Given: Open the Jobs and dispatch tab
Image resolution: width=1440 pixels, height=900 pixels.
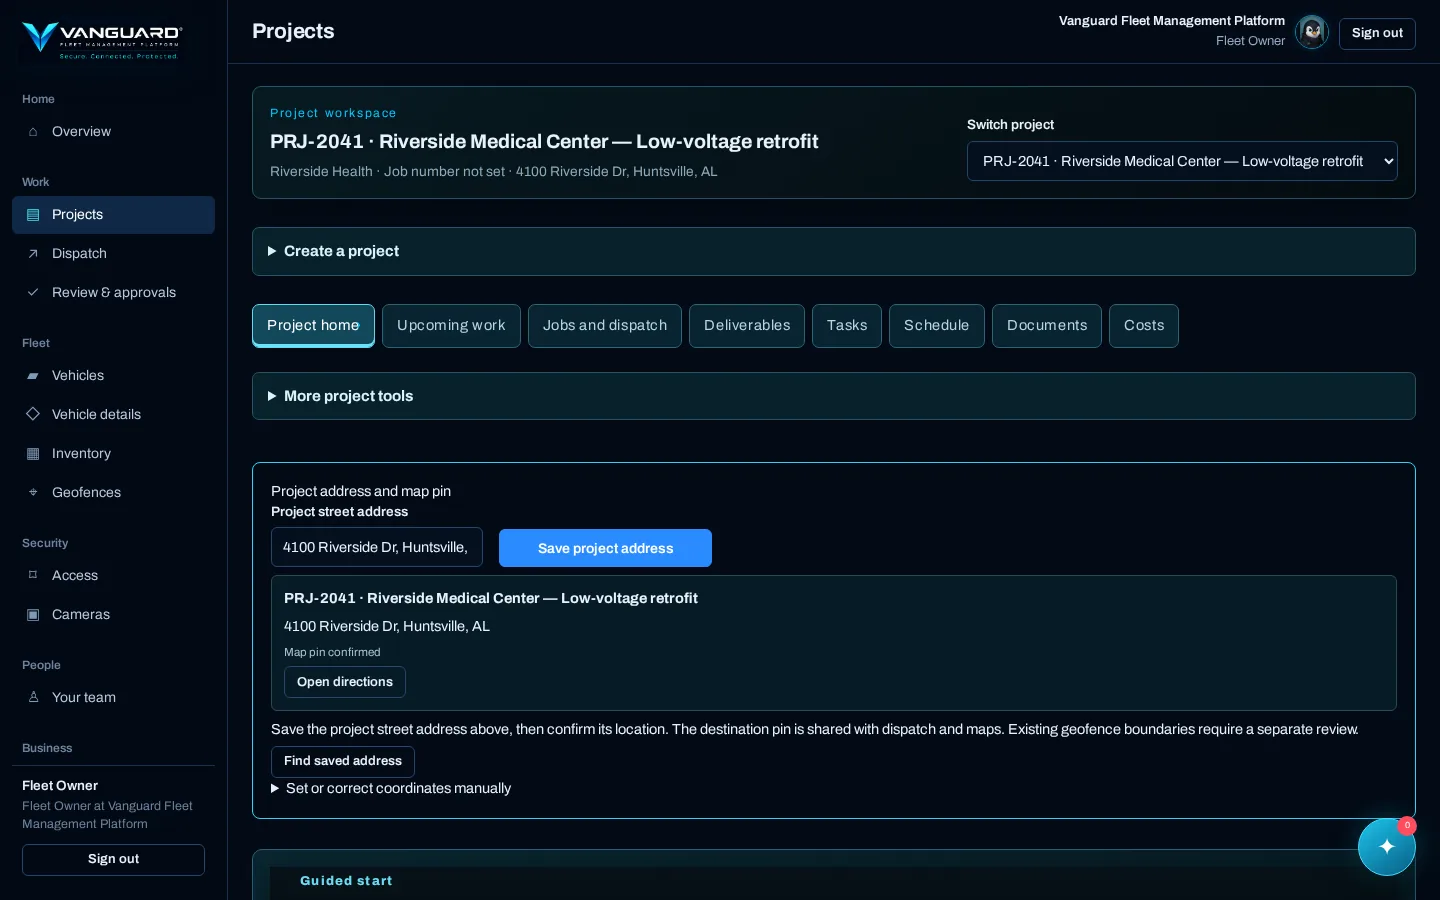Looking at the screenshot, I should 605,326.
